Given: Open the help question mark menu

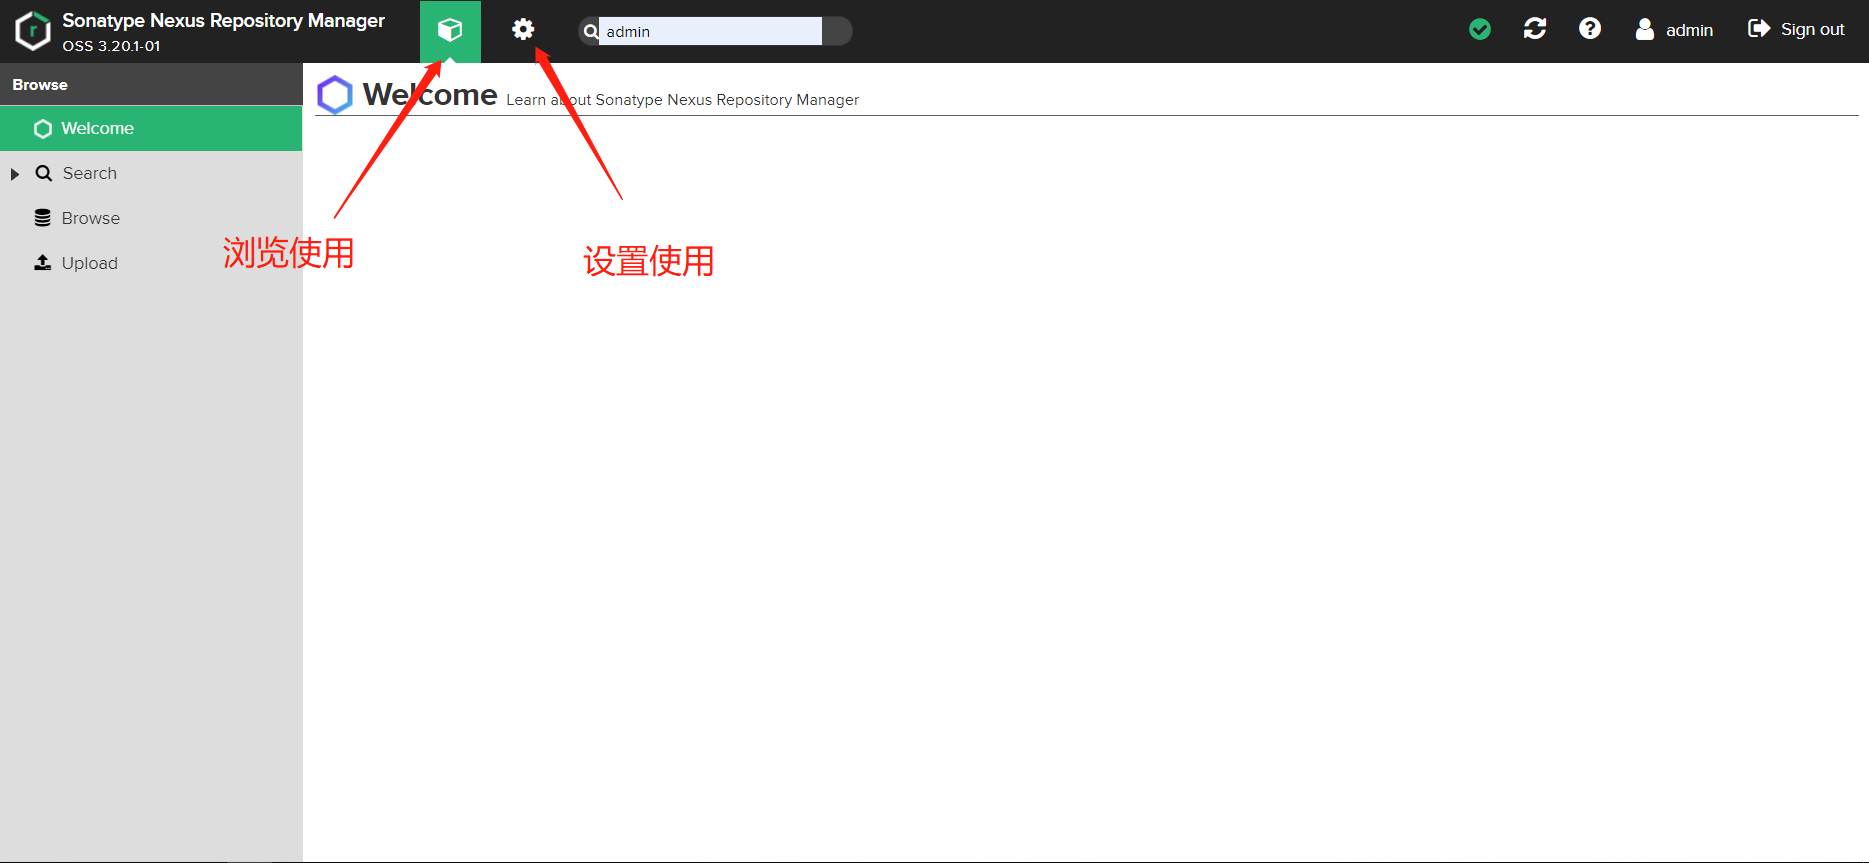Looking at the screenshot, I should tap(1590, 29).
